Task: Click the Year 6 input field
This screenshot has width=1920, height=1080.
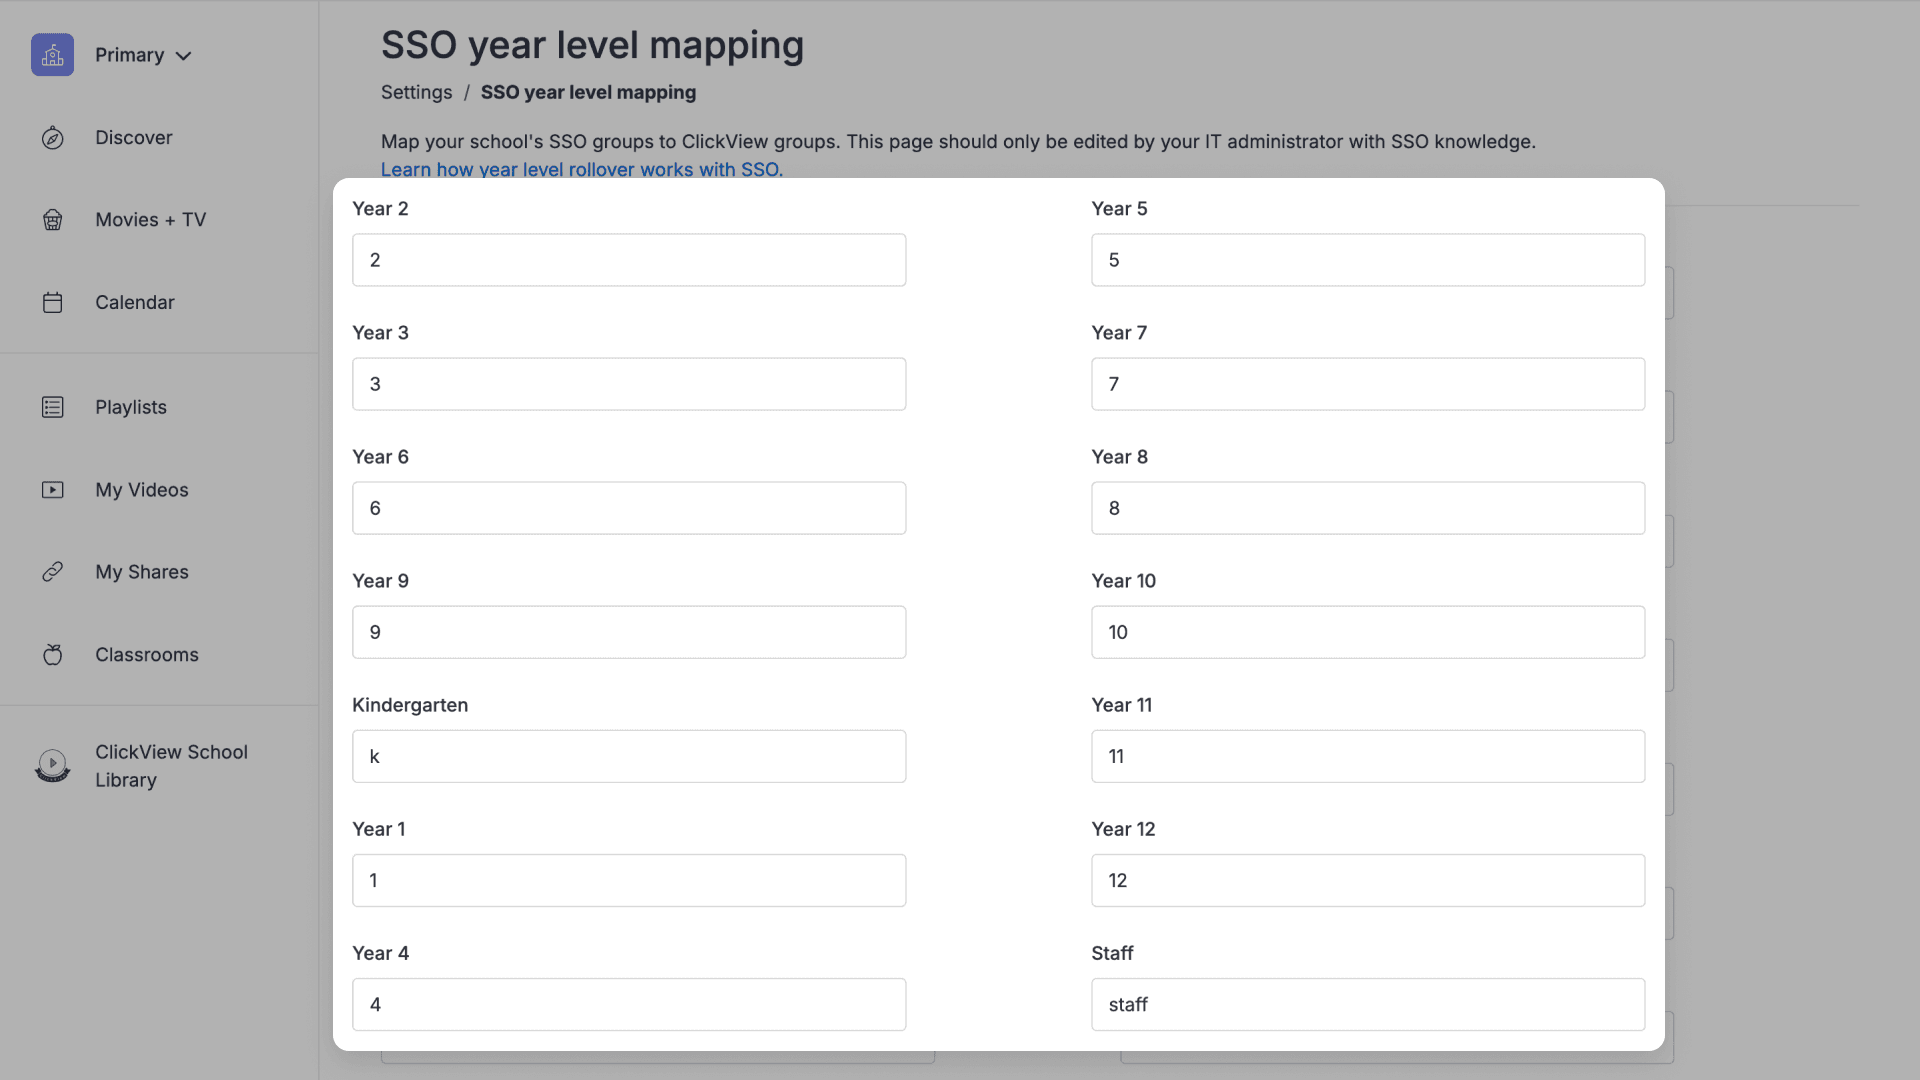Action: [629, 508]
